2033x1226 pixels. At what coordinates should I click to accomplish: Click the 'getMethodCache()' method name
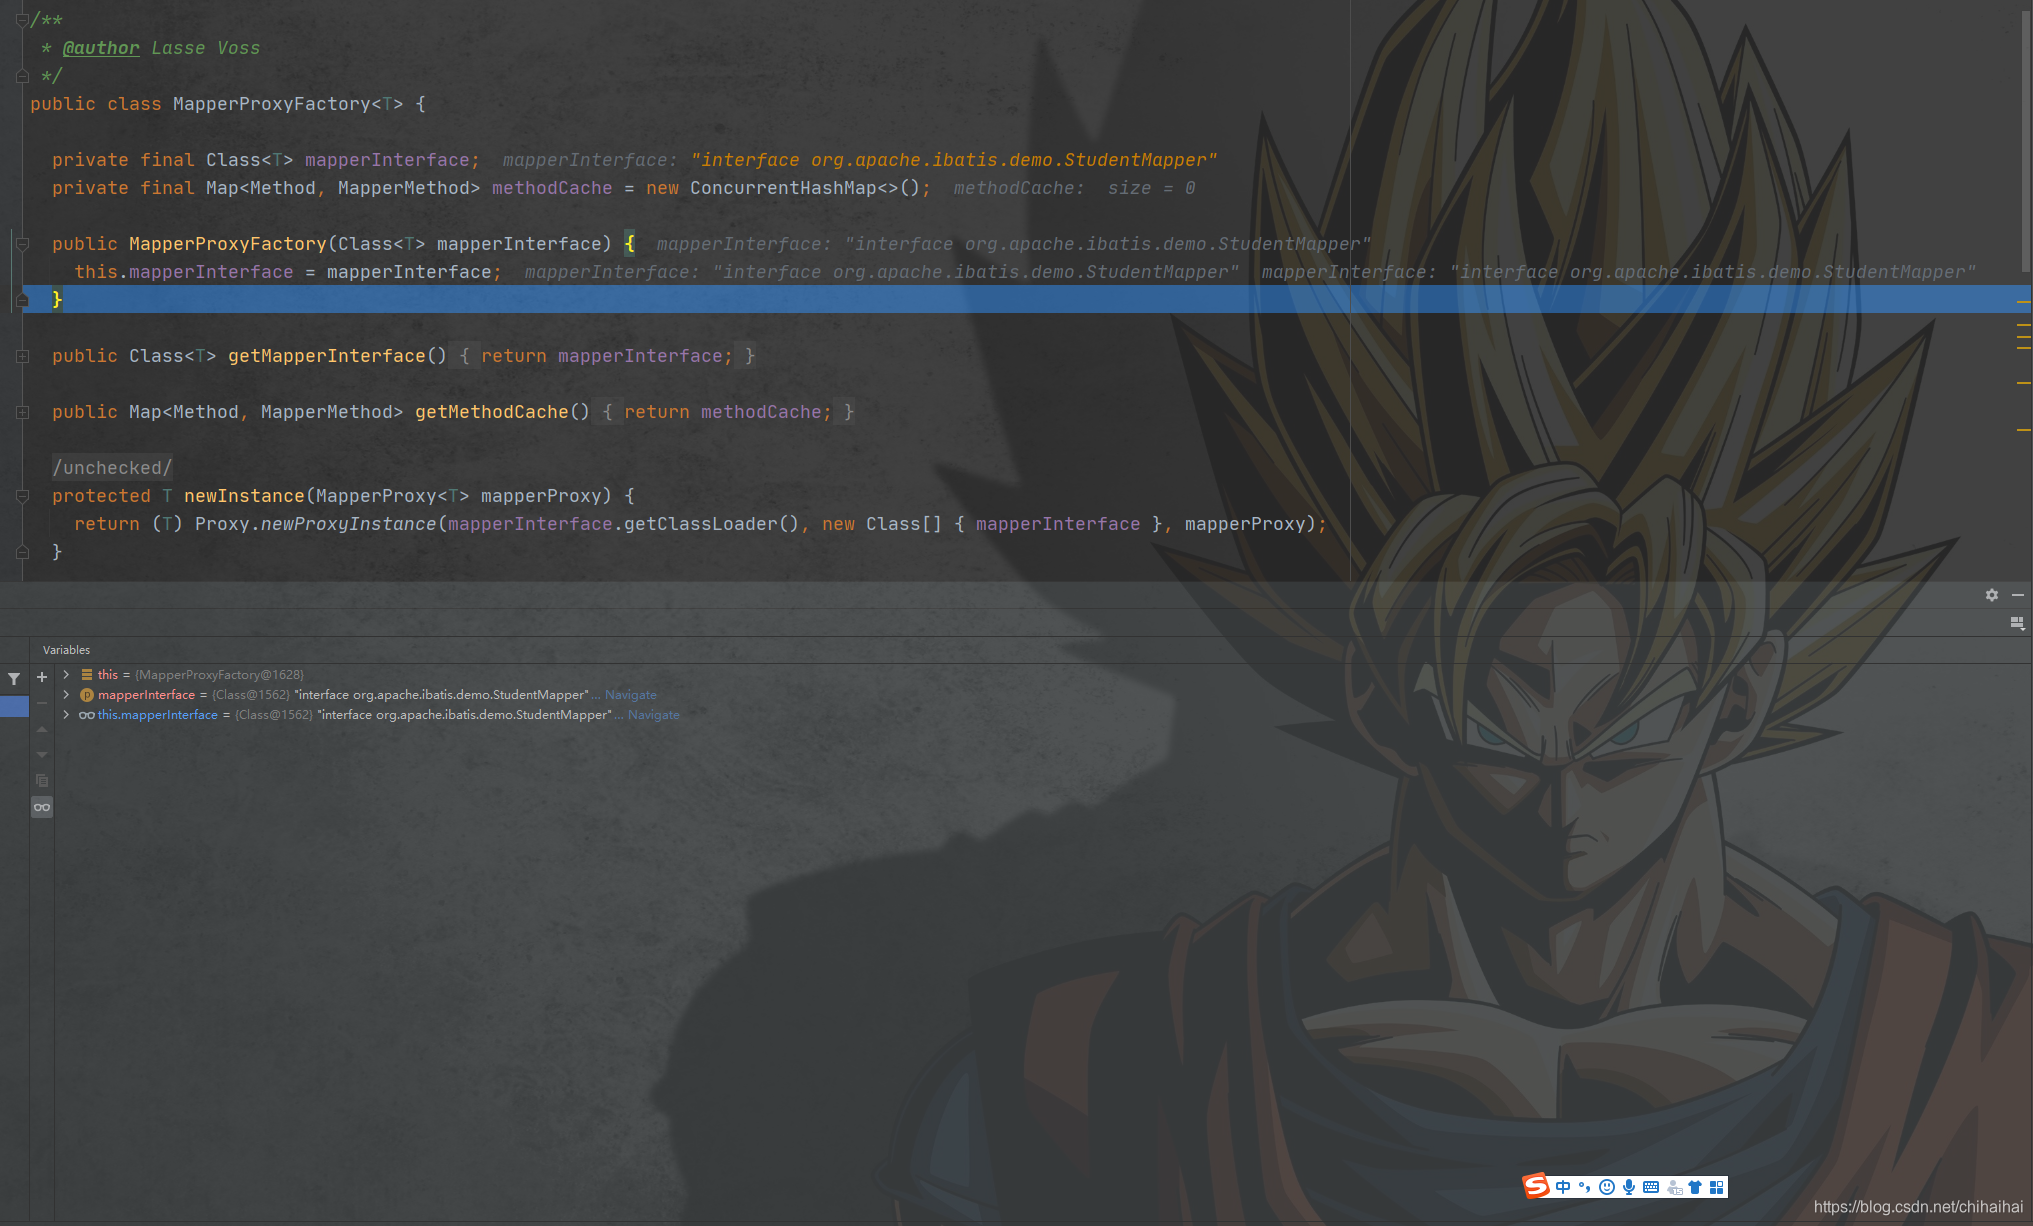tap(502, 412)
